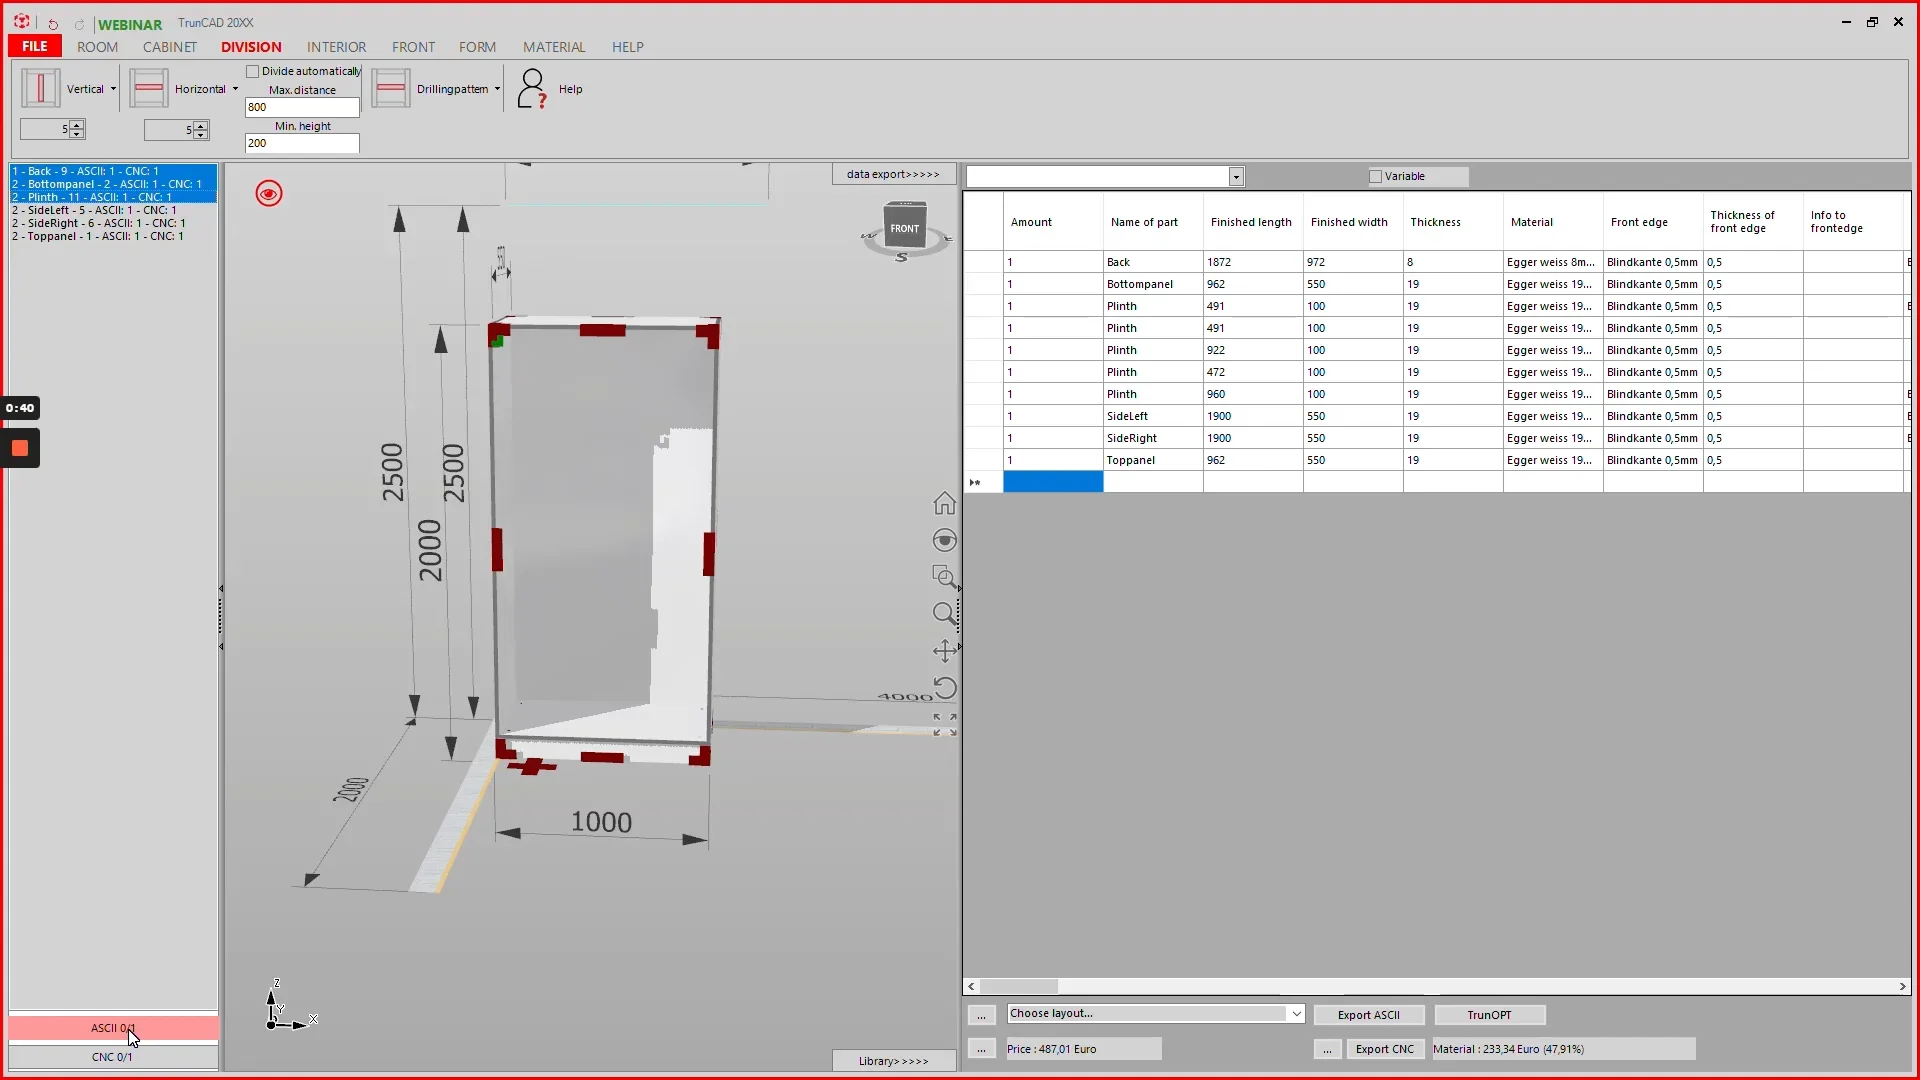
Task: Switch to the CABINET tab
Action: (170, 47)
